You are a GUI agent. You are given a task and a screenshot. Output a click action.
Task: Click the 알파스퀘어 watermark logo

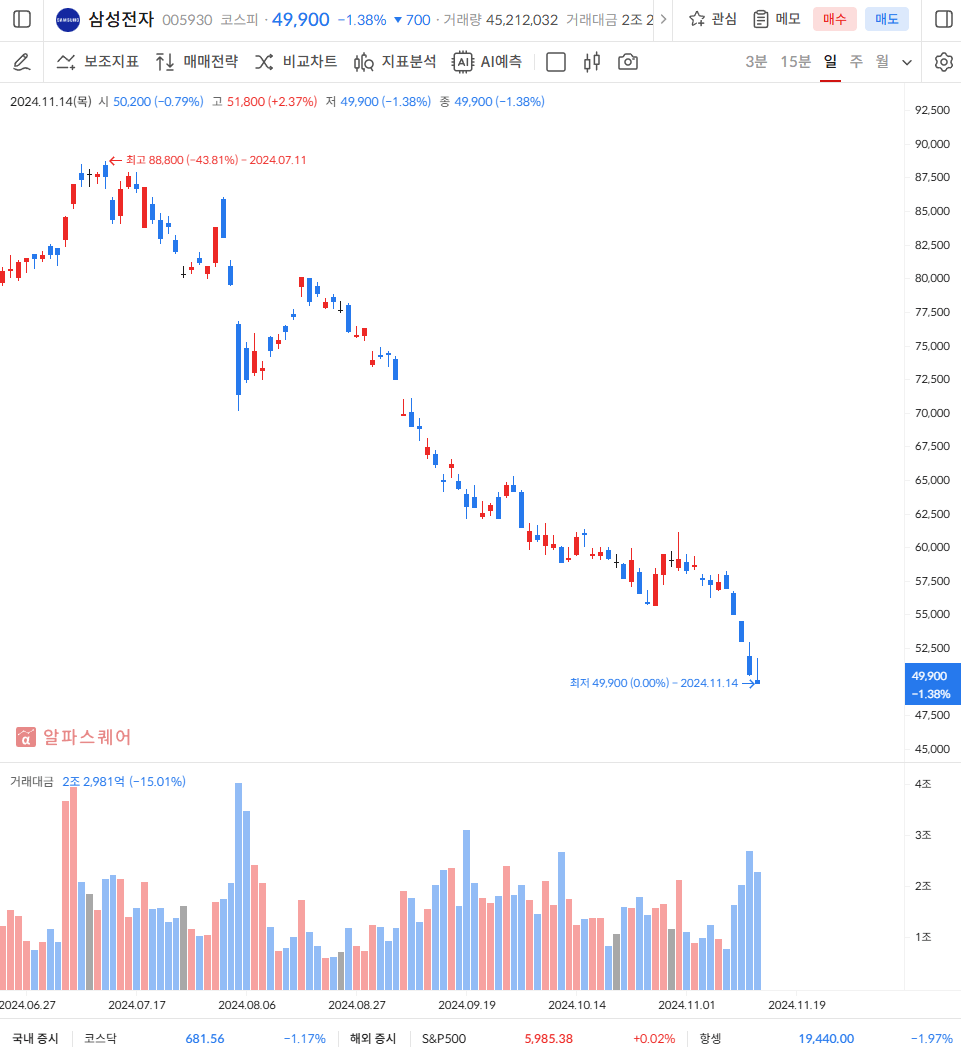(74, 737)
